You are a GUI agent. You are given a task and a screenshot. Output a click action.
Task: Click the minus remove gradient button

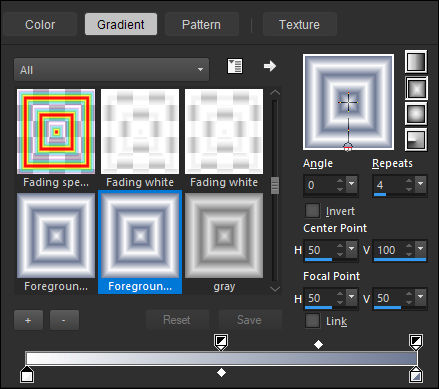(64, 320)
